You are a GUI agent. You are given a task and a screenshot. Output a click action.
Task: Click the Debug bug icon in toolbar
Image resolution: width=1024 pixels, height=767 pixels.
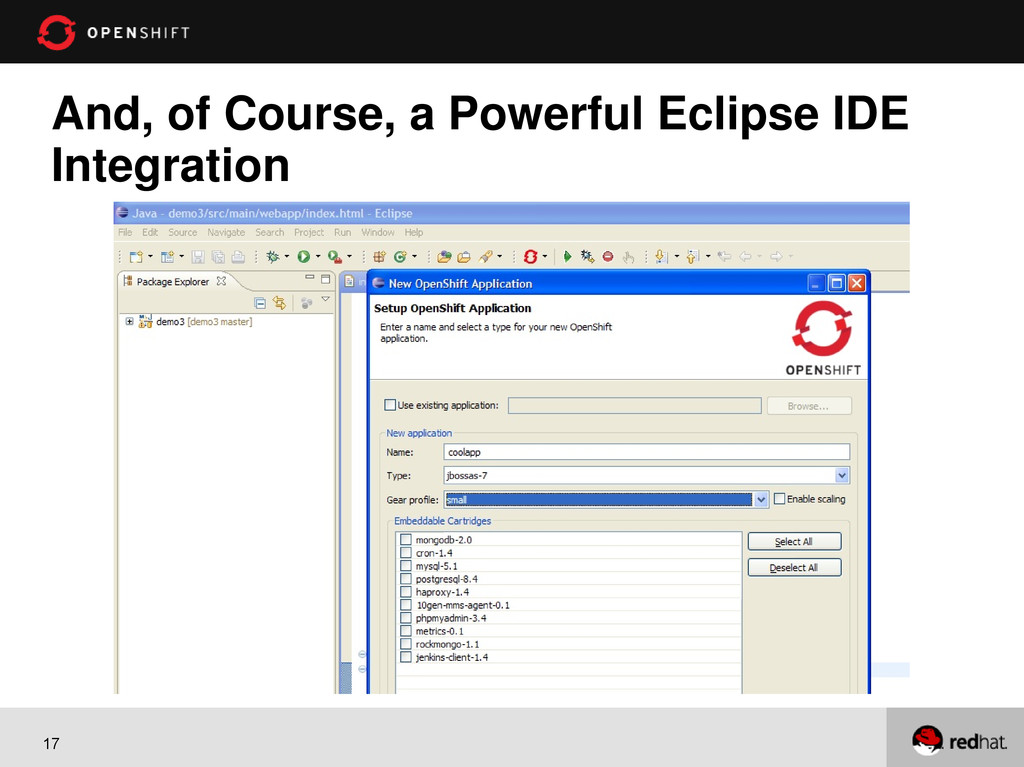pos(273,257)
